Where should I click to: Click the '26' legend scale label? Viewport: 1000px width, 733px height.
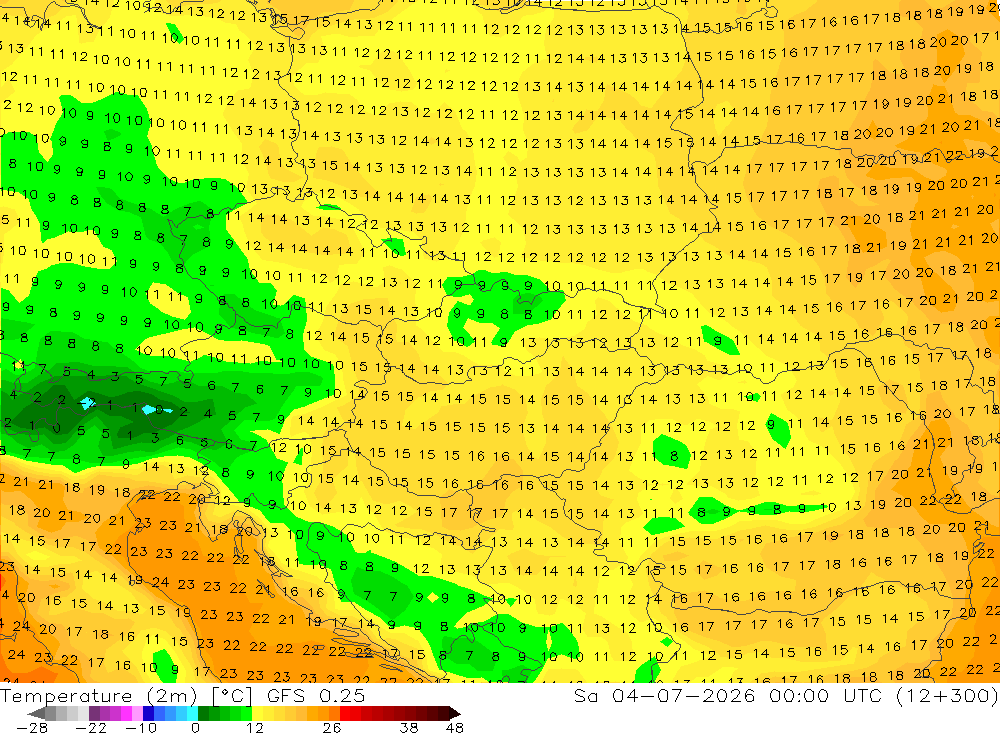tap(332, 727)
